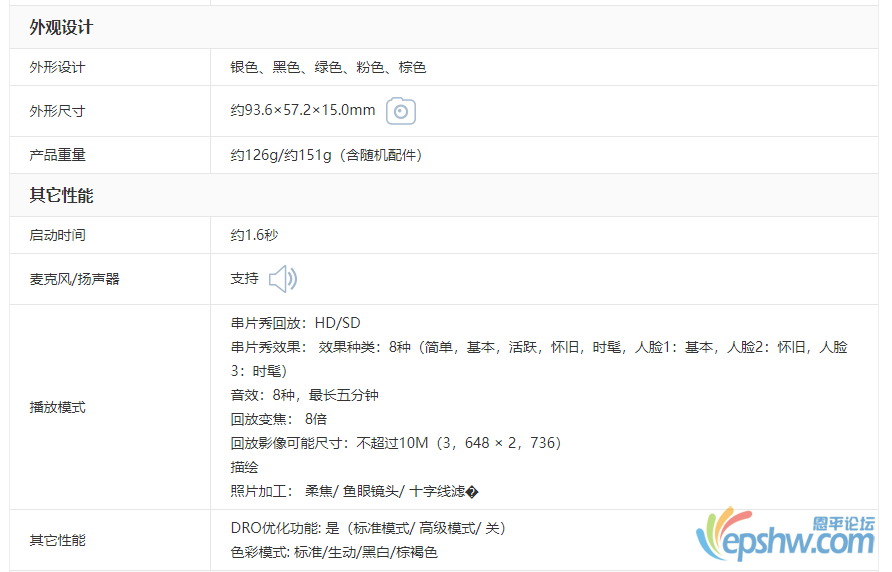Click the line 串片秀回放：HD/SD

[295, 323]
